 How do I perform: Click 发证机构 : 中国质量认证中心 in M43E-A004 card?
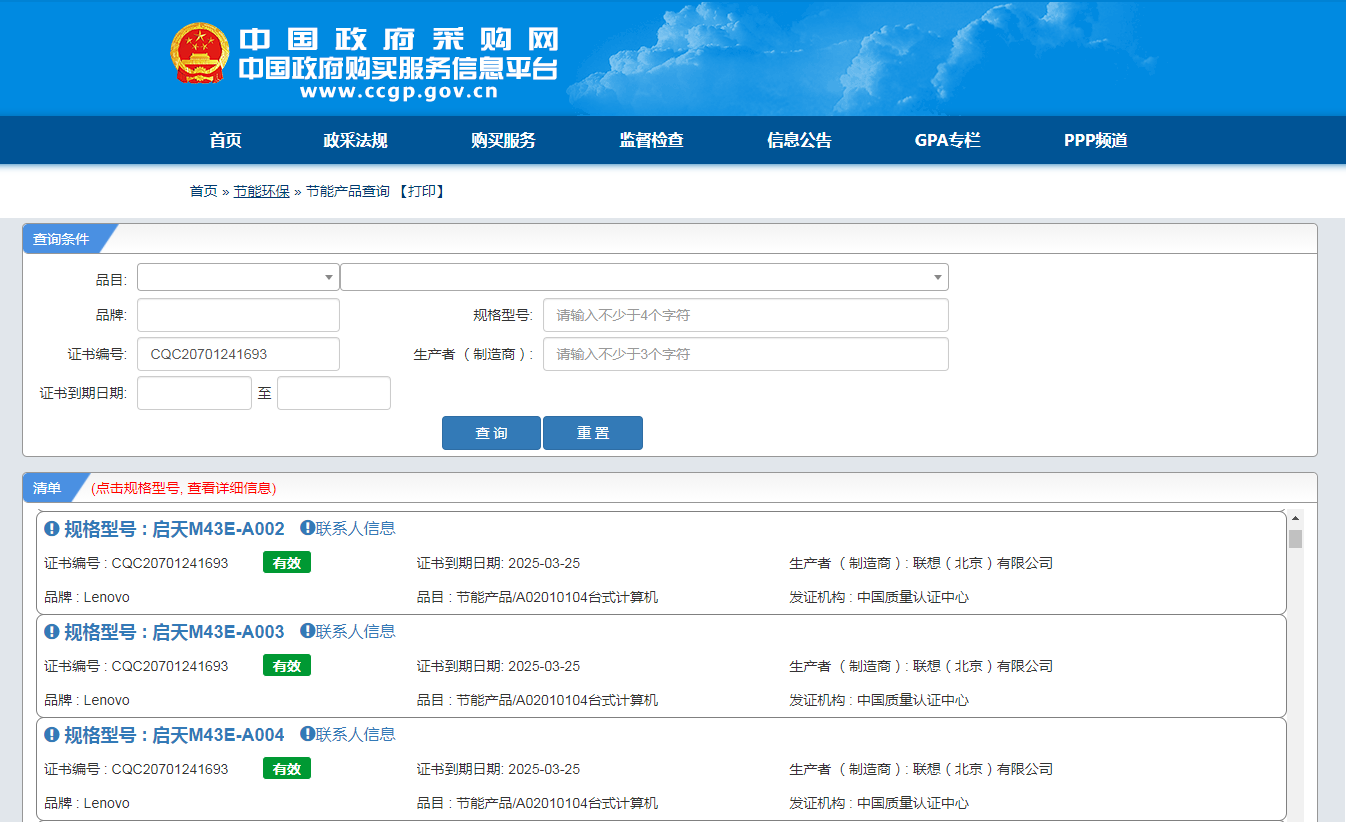click(x=879, y=803)
